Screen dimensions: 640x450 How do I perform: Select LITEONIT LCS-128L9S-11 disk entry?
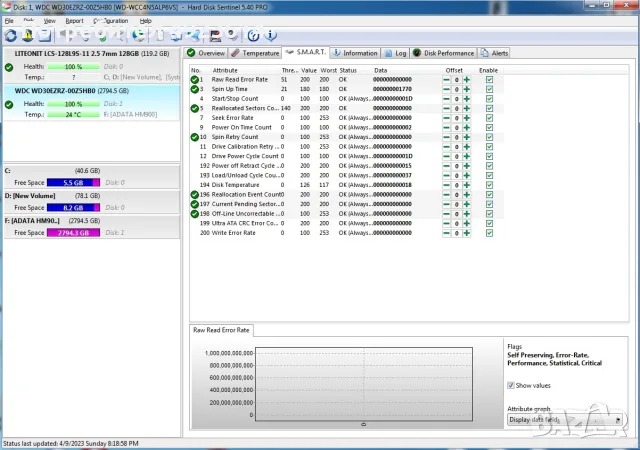91,65
